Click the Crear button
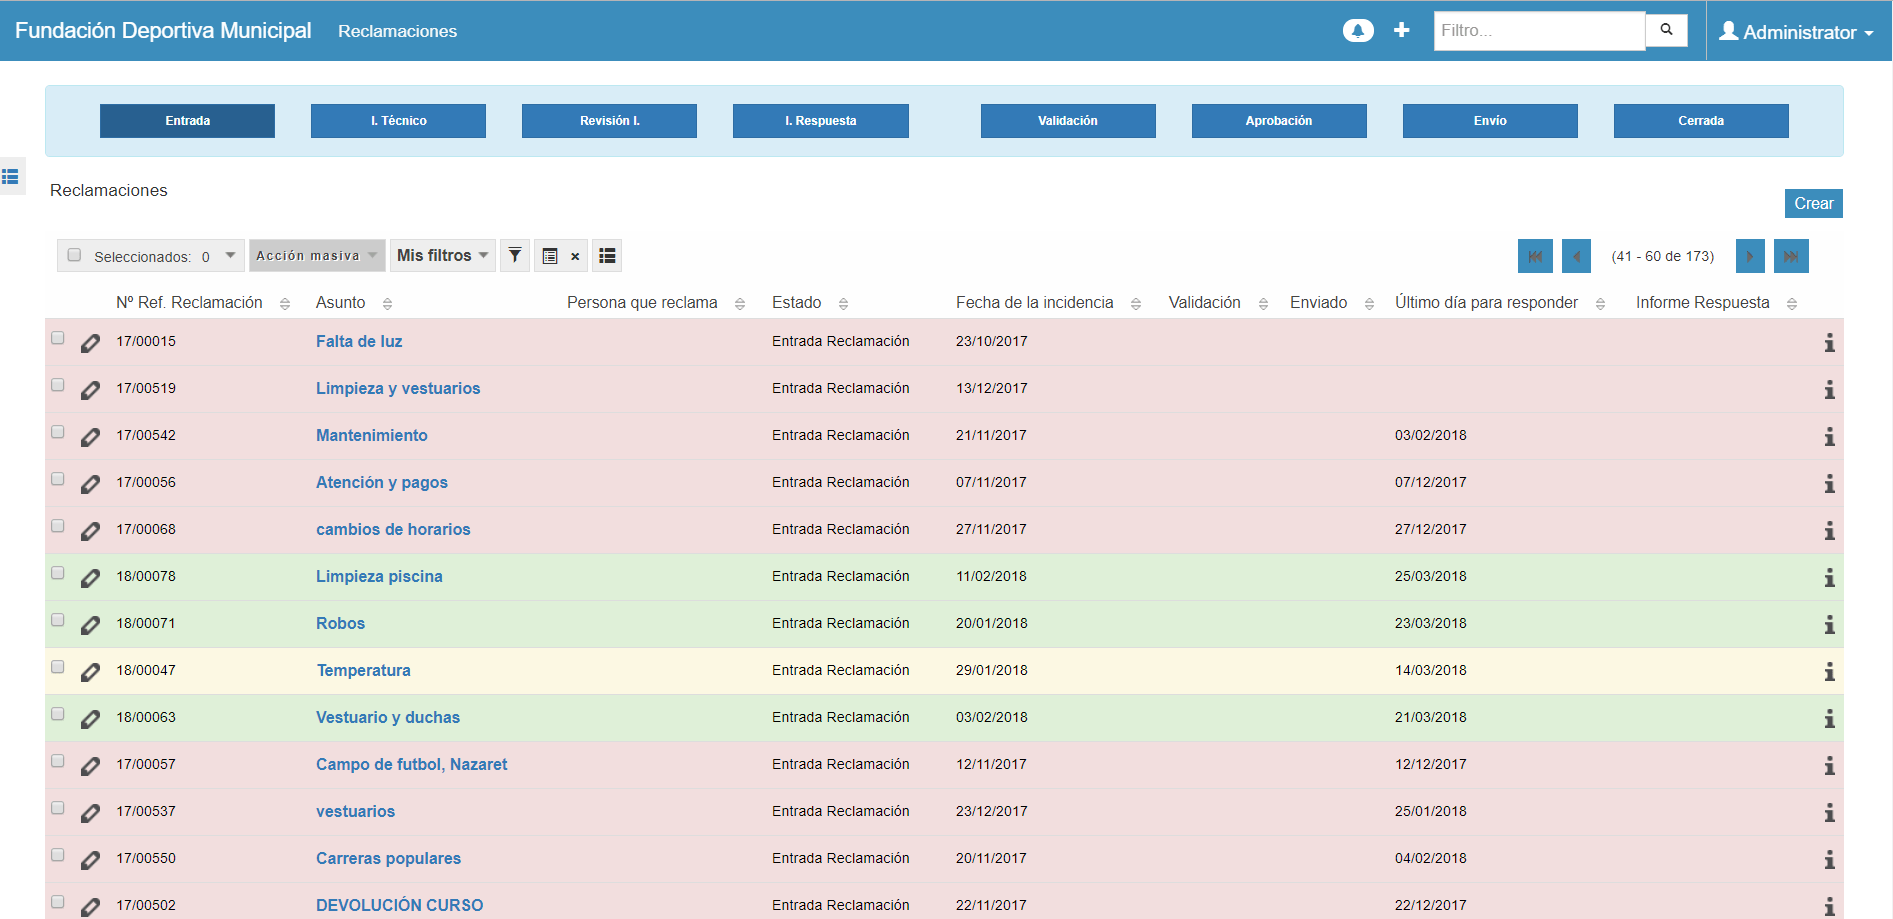1893x919 pixels. [1813, 203]
